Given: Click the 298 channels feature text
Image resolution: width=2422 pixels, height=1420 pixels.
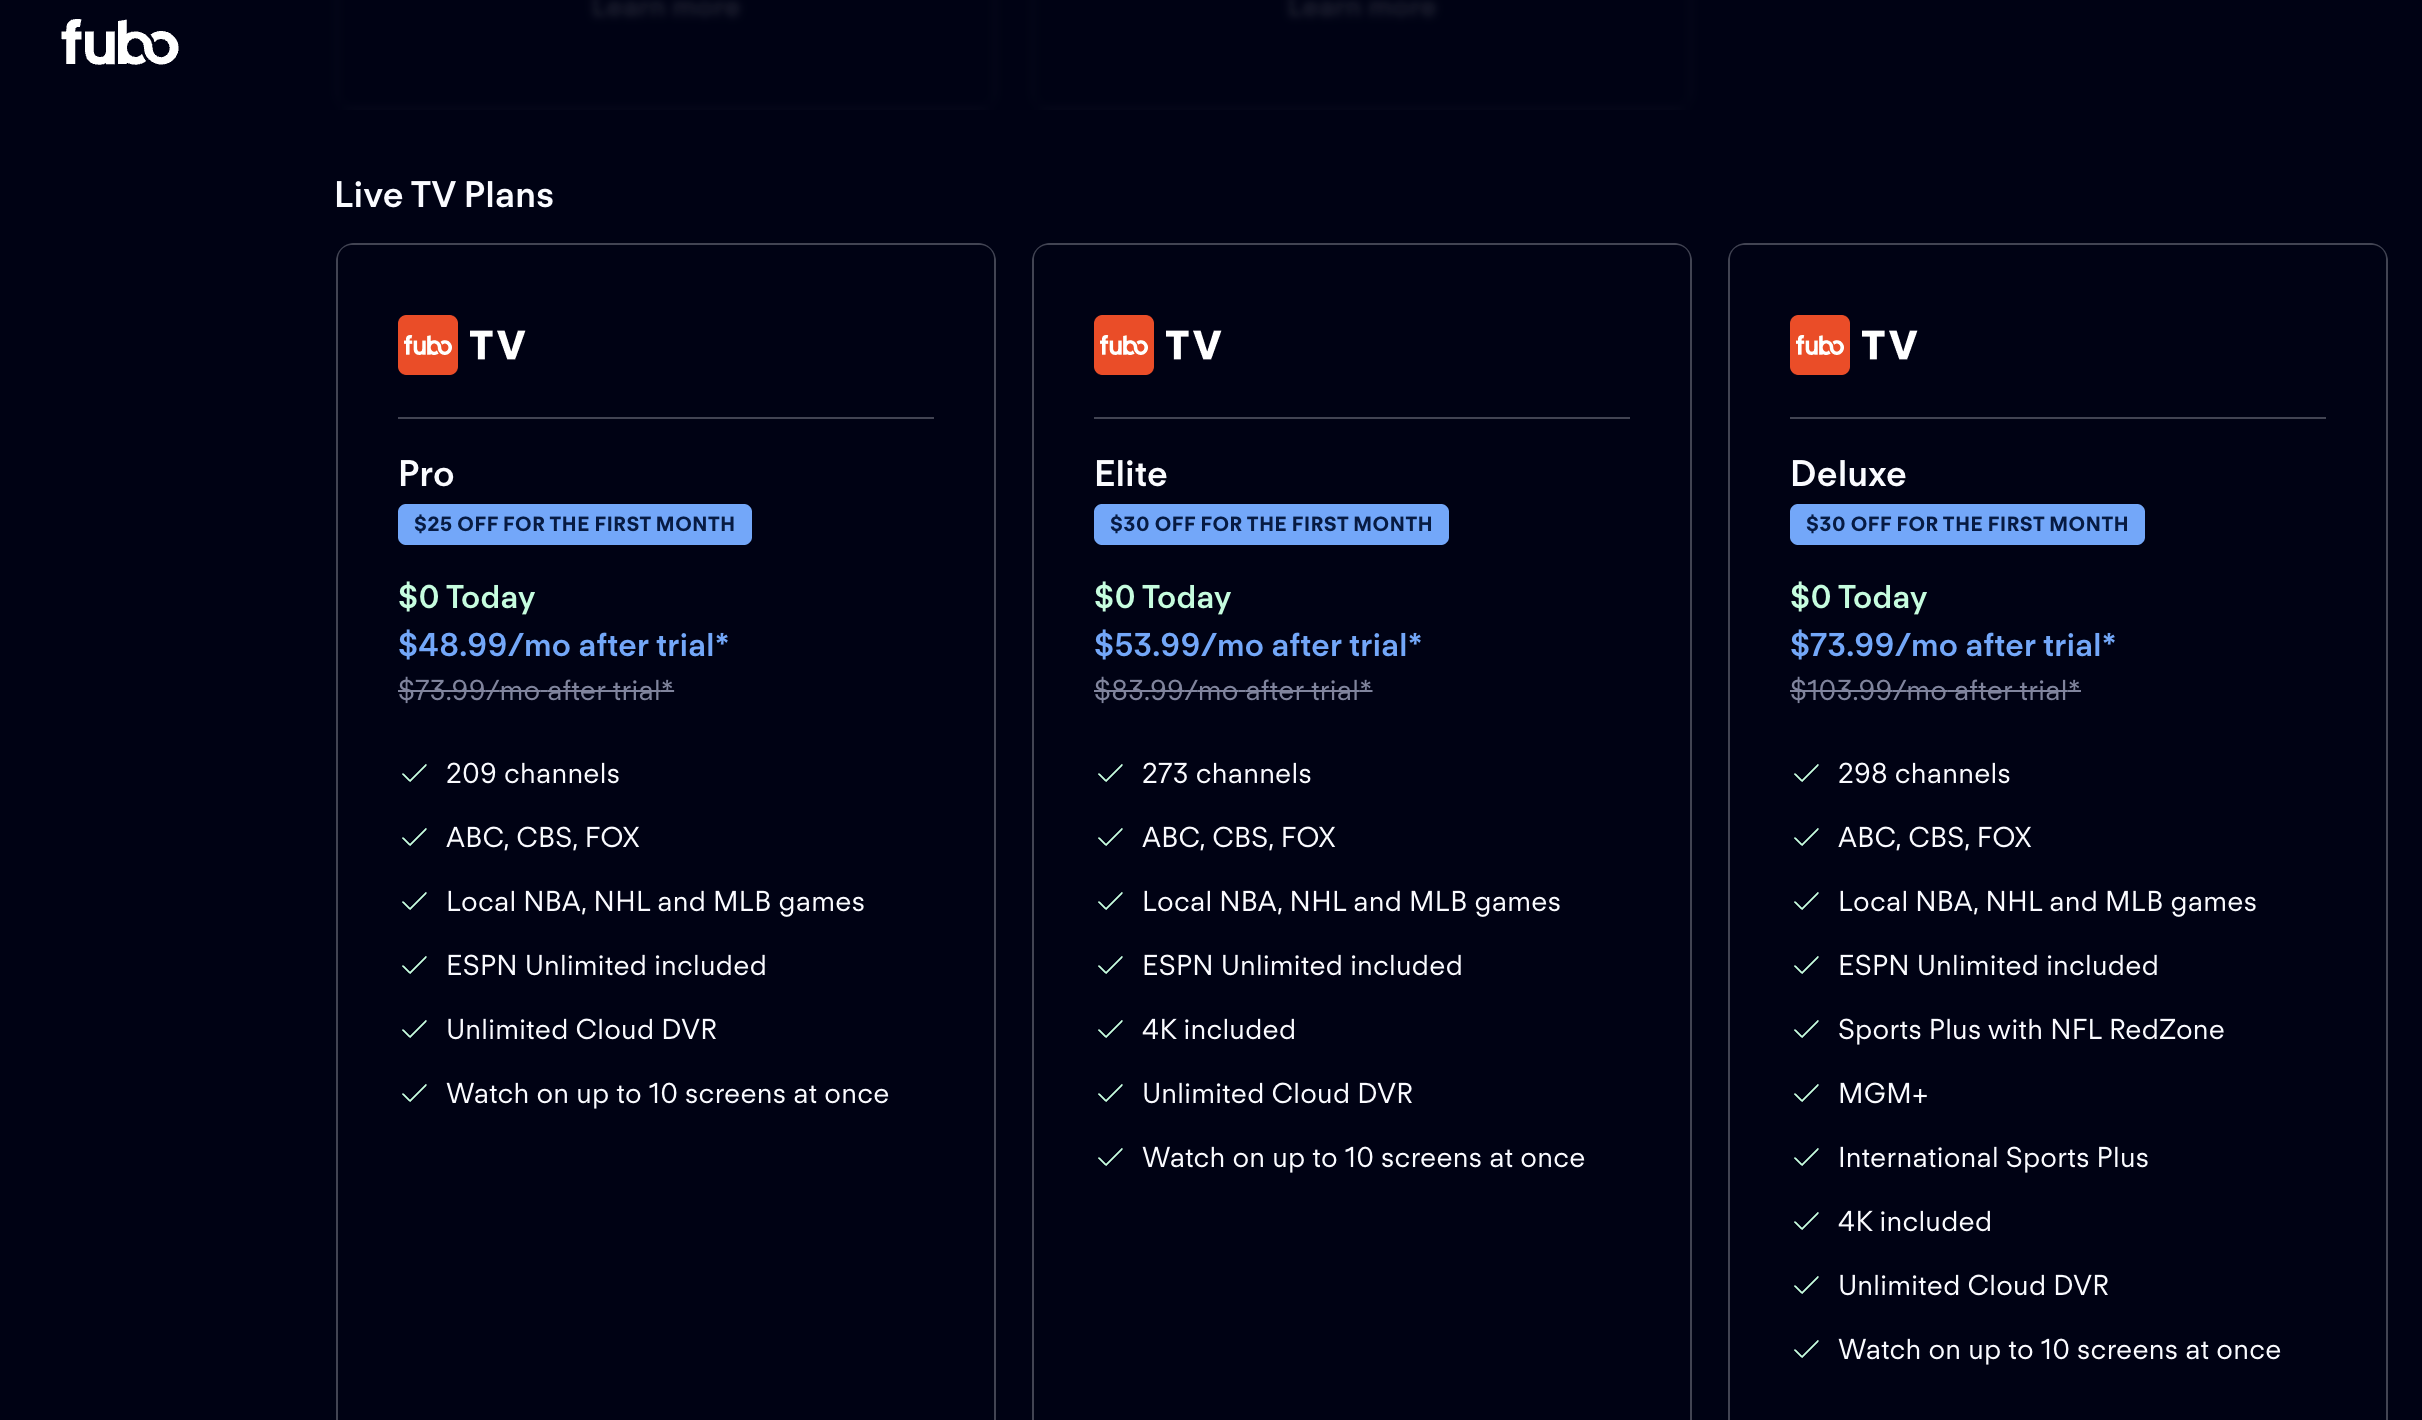Looking at the screenshot, I should point(1923,773).
